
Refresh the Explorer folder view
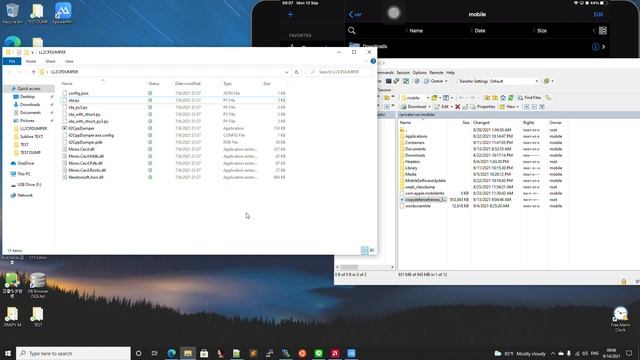(x=297, y=72)
